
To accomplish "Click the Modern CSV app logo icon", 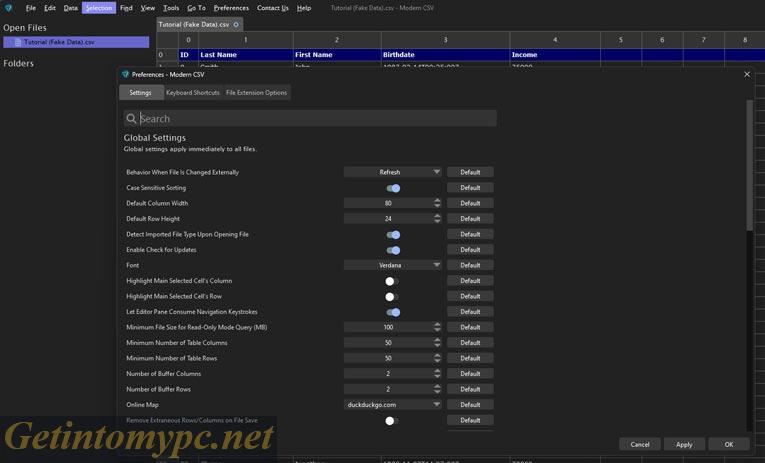I will (x=8, y=8).
